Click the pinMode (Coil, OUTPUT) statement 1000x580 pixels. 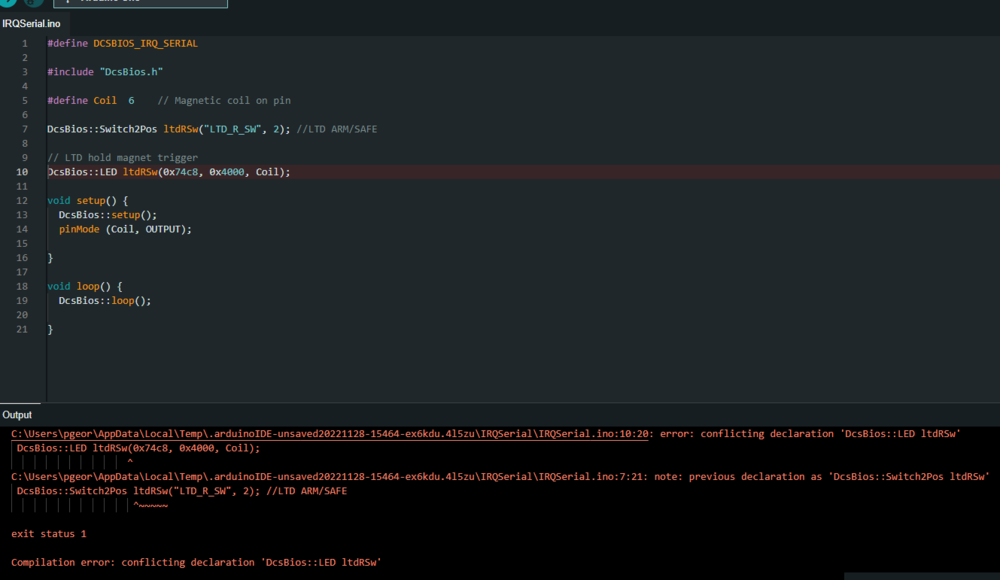124,229
